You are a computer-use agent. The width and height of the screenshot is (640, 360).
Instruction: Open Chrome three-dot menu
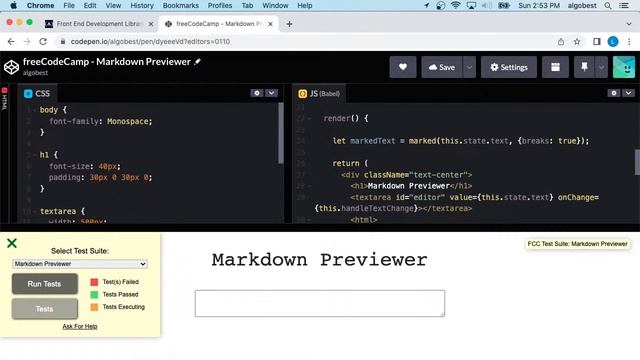pyautogui.click(x=629, y=42)
